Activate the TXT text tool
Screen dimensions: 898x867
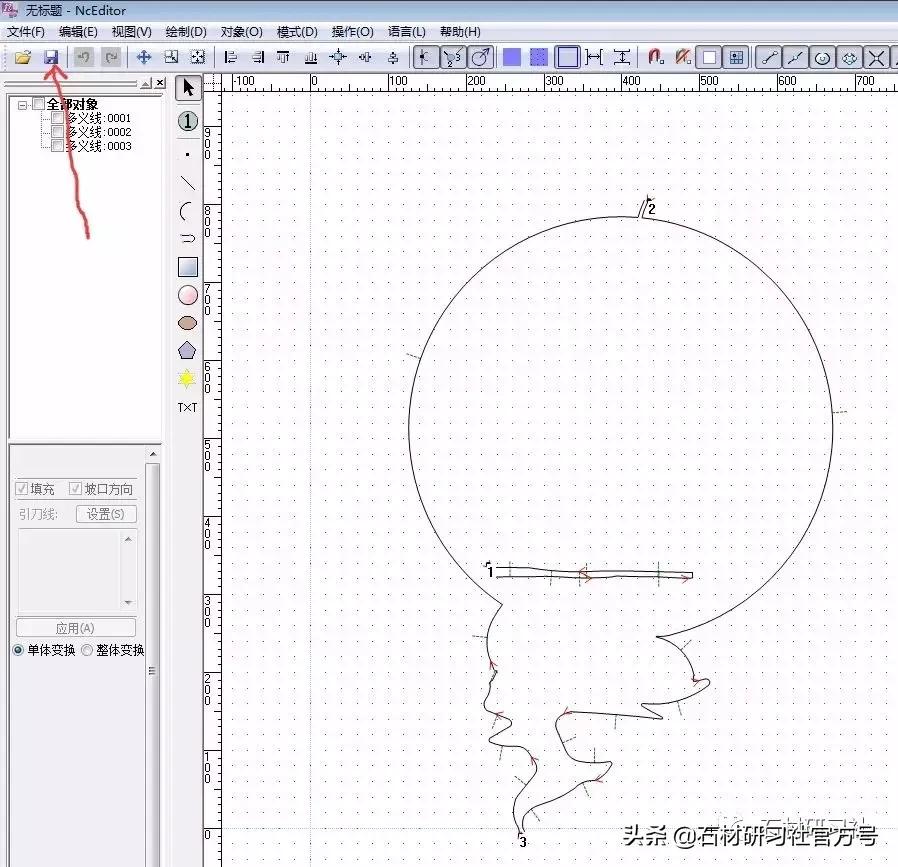tap(187, 407)
